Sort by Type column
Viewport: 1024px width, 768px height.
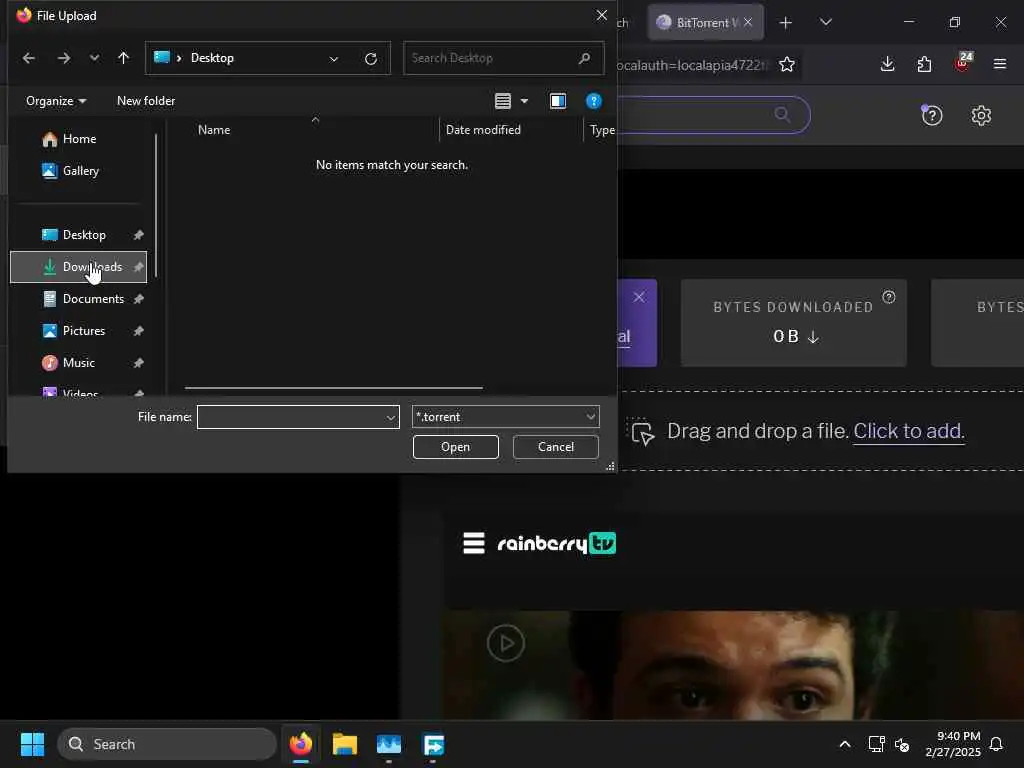click(602, 130)
